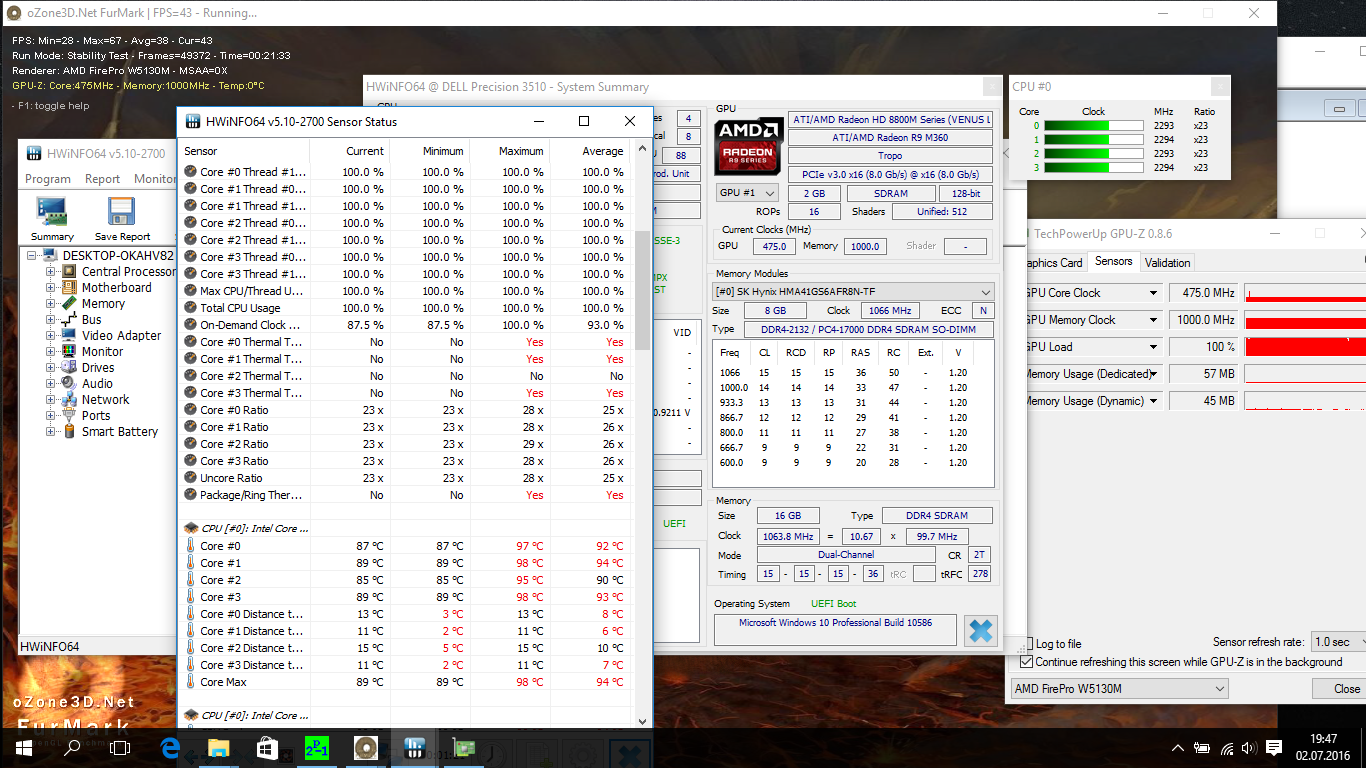Screen dimensions: 1366x768
Task: Open the Windows Store taskbar icon
Action: click(x=267, y=748)
